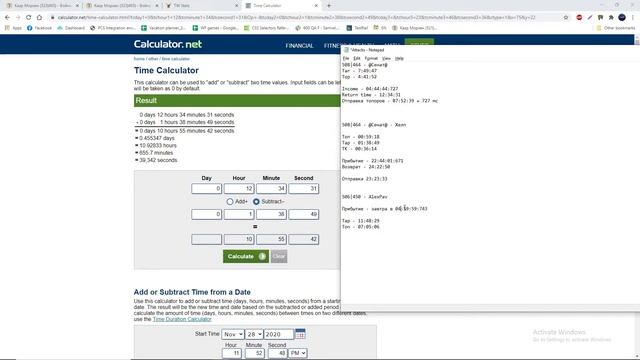The image size is (640, 360).
Task: Click the 'Return time - 12:34:31' Notepad line
Action: (371, 95)
